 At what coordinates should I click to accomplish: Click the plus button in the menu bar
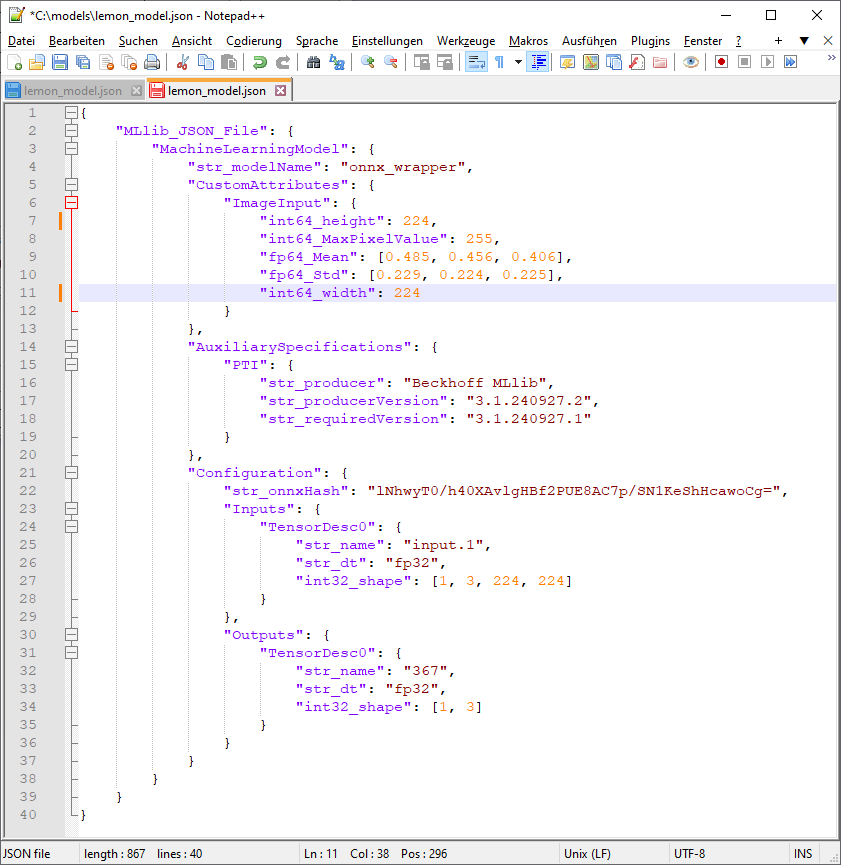[x=778, y=40]
